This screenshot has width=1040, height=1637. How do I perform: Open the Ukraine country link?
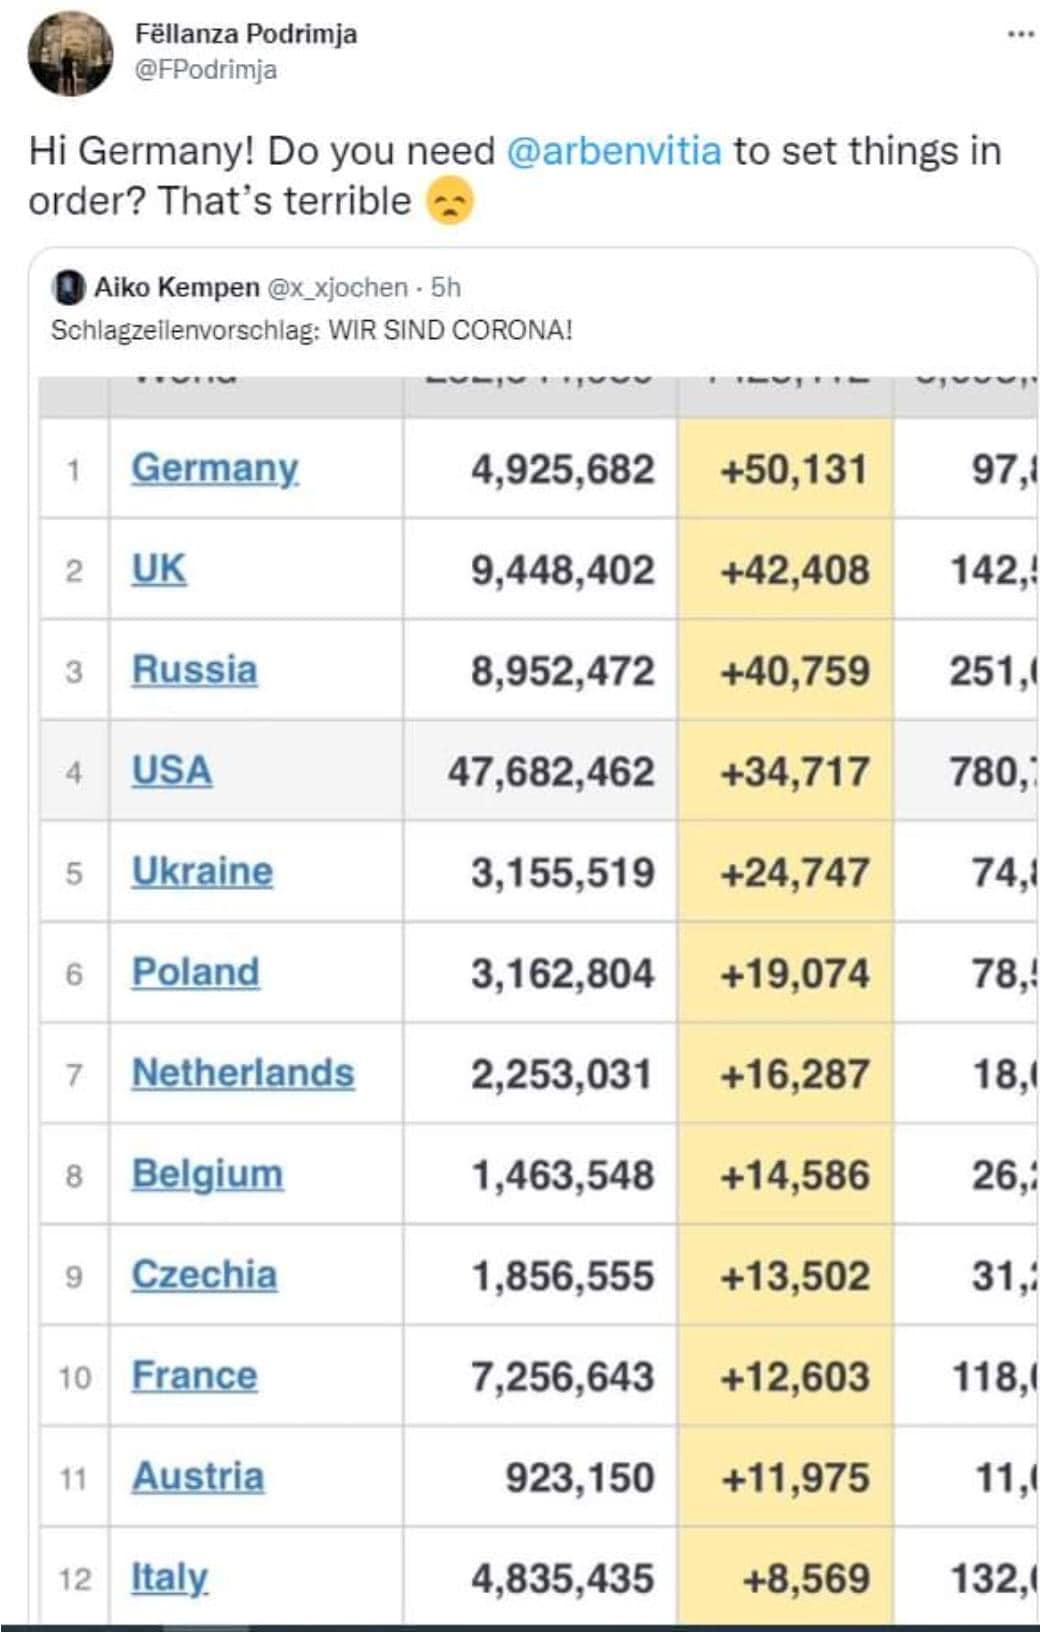click(x=202, y=872)
